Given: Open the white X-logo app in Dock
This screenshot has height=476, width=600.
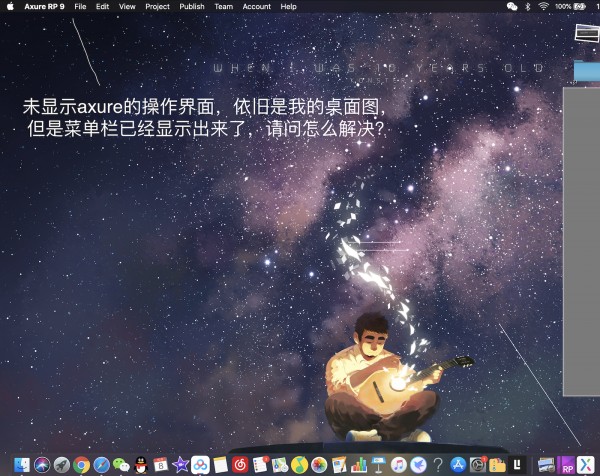Looking at the screenshot, I should click(586, 465).
